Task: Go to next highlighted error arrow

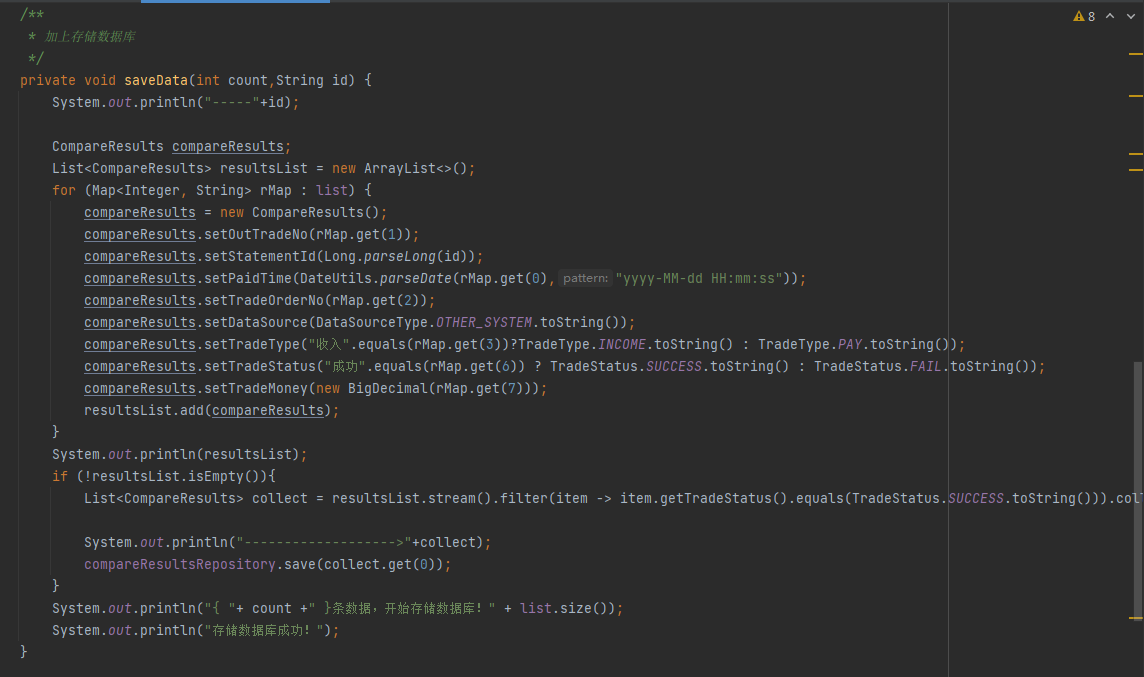Action: pyautogui.click(x=1130, y=16)
